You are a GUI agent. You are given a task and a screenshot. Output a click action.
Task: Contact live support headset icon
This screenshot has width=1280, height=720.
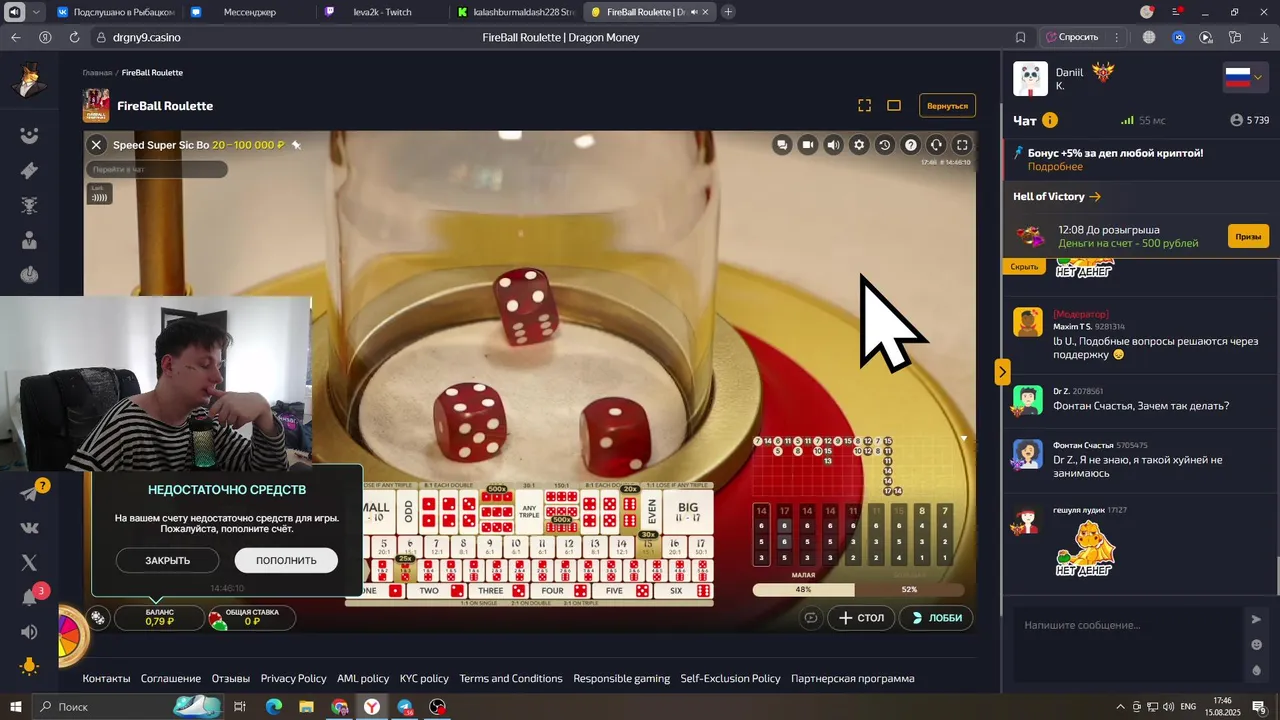point(936,145)
